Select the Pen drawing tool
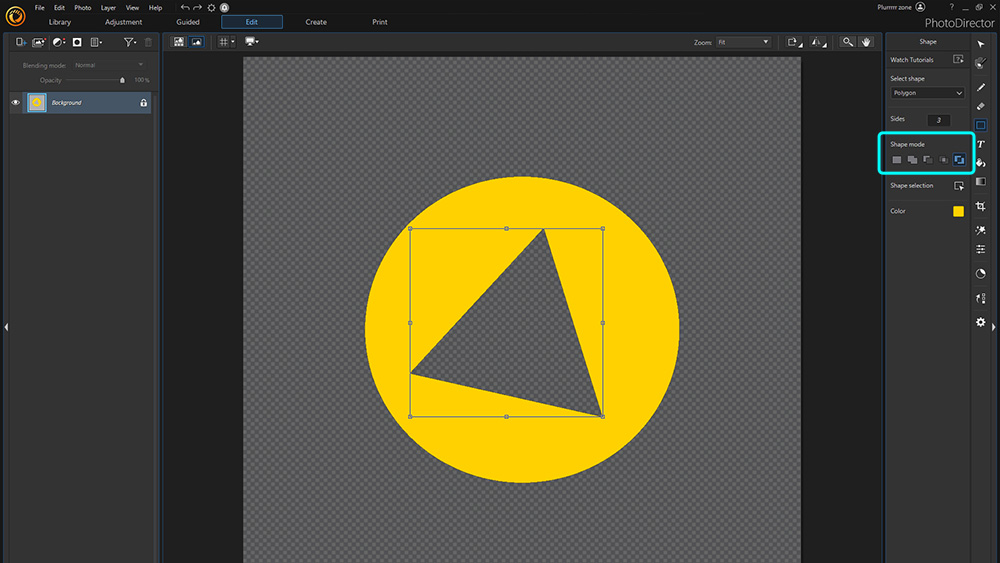Image resolution: width=1000 pixels, height=563 pixels. 981,87
